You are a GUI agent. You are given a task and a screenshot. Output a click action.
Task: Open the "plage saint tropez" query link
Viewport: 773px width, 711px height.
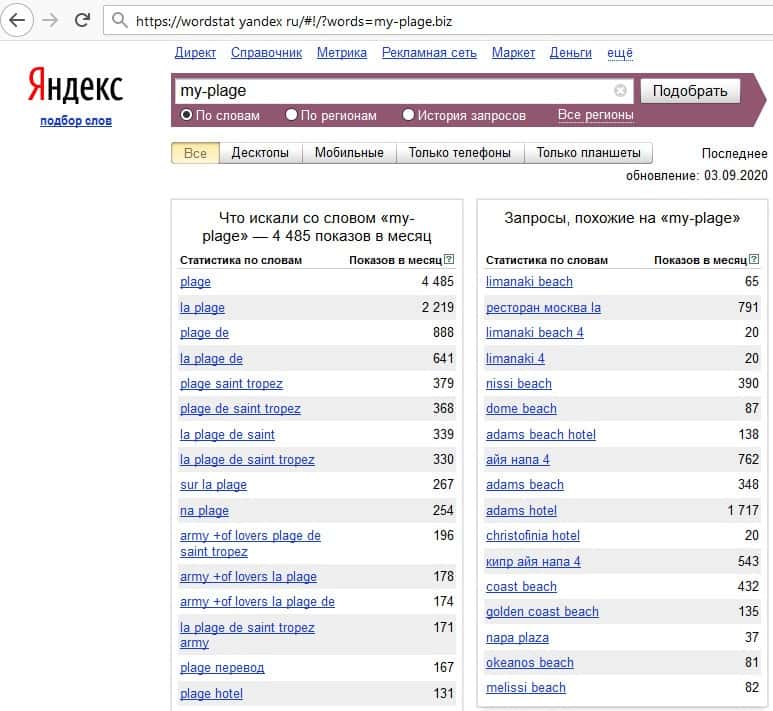pyautogui.click(x=231, y=384)
